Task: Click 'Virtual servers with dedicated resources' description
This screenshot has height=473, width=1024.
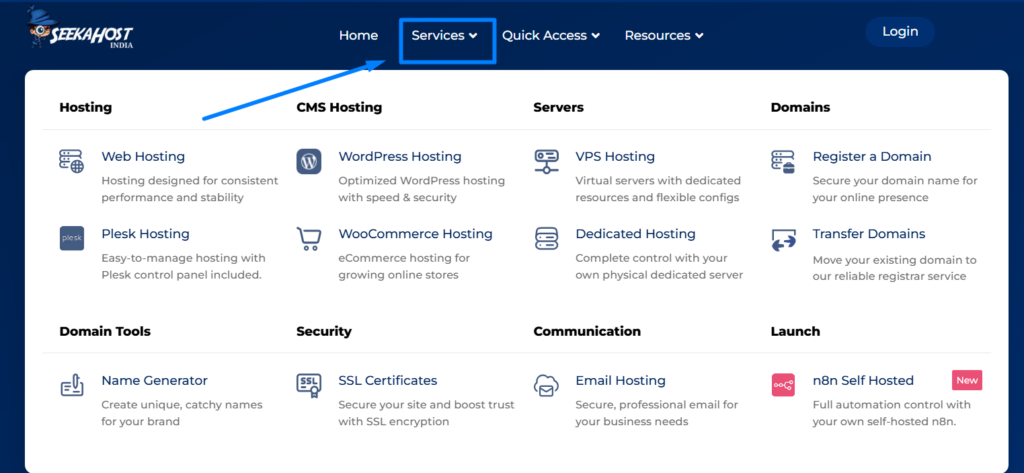Action: tap(658, 189)
